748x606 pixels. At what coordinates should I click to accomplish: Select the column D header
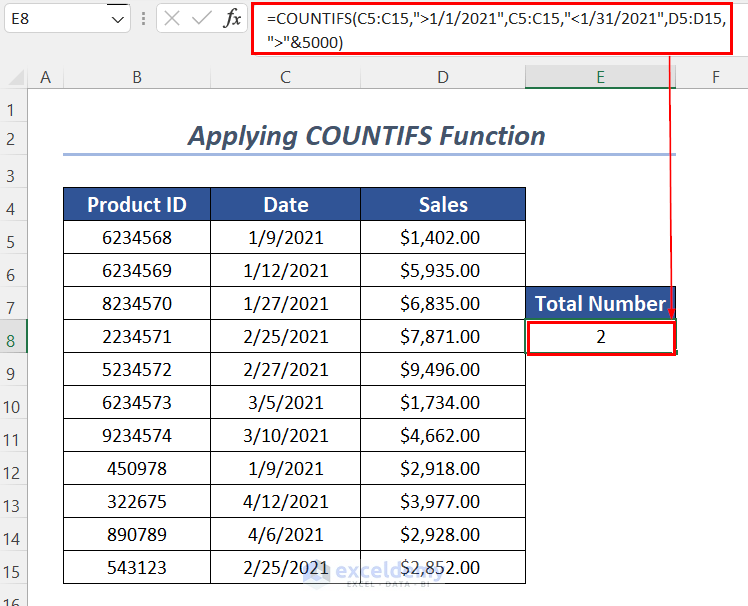[443, 77]
